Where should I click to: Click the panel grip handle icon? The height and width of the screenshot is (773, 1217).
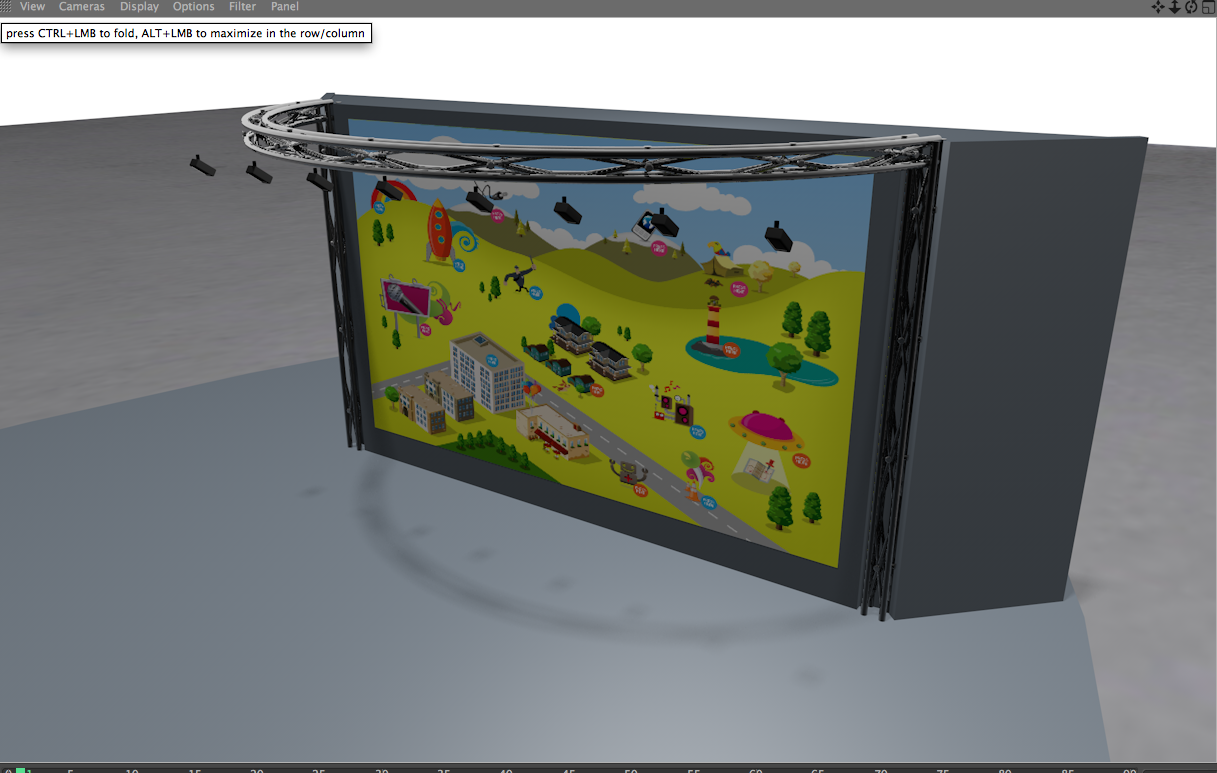[6, 7]
